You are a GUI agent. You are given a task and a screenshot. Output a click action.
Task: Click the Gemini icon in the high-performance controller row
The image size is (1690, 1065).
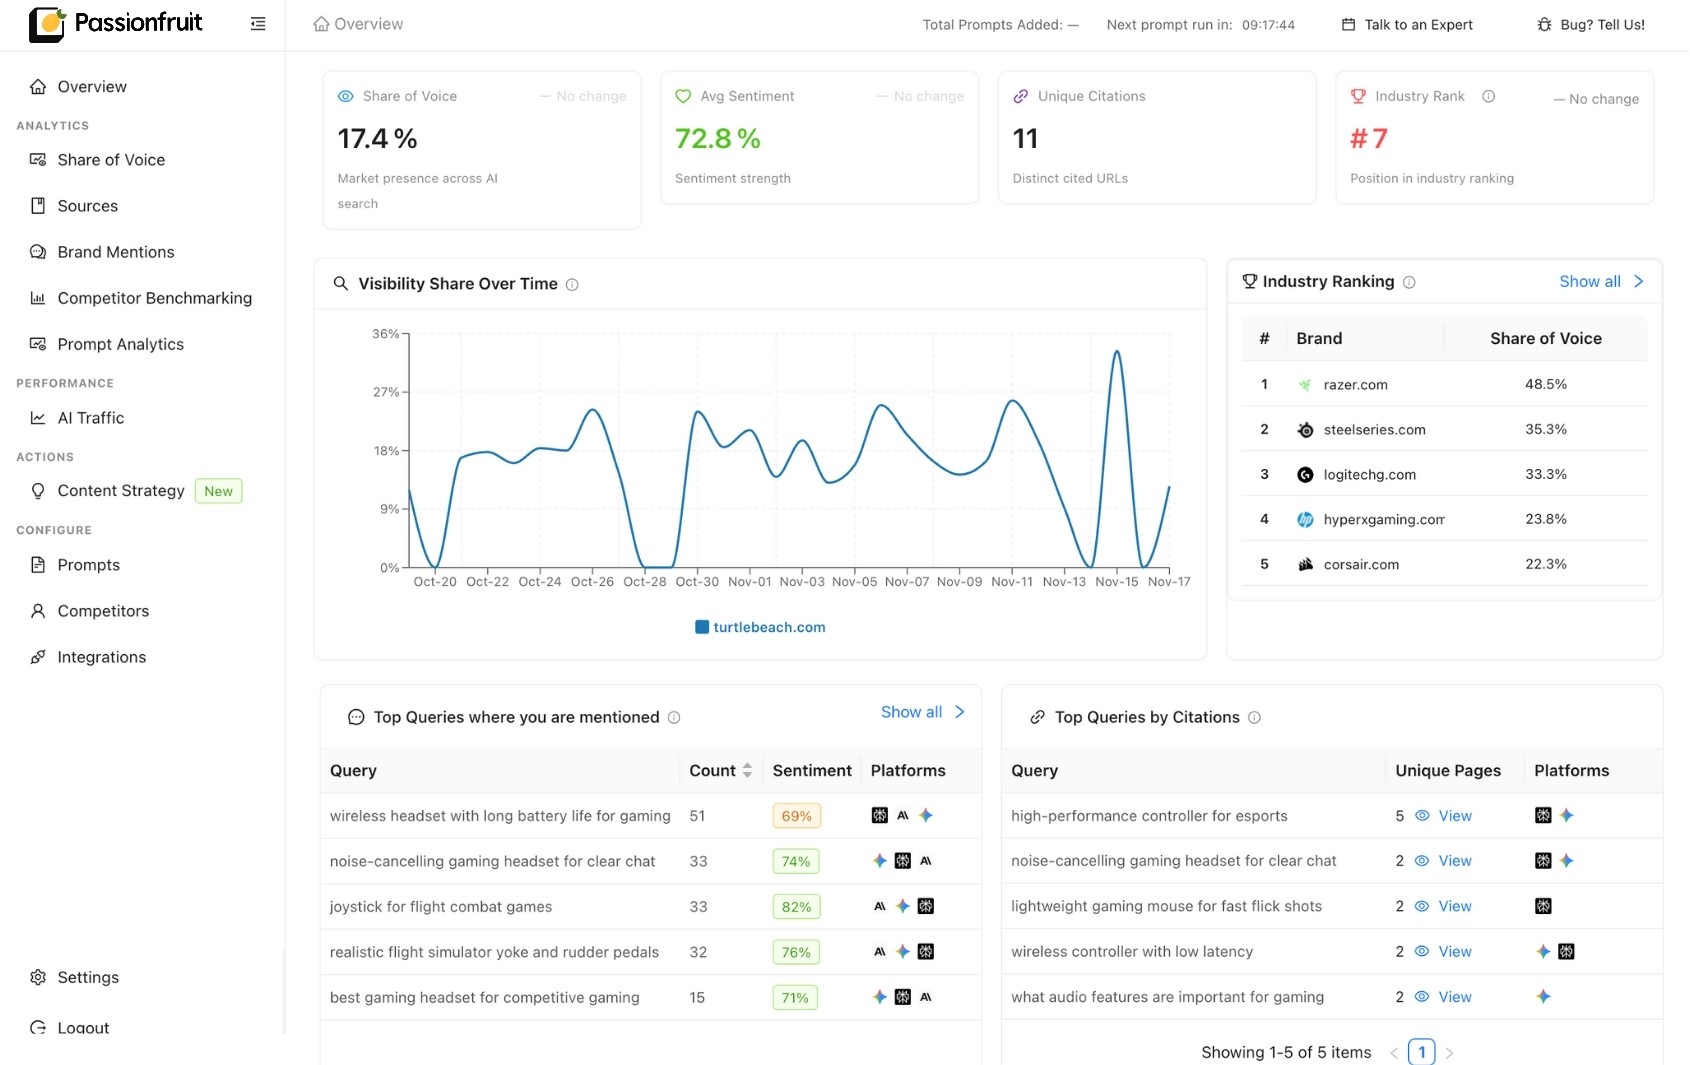point(1567,815)
